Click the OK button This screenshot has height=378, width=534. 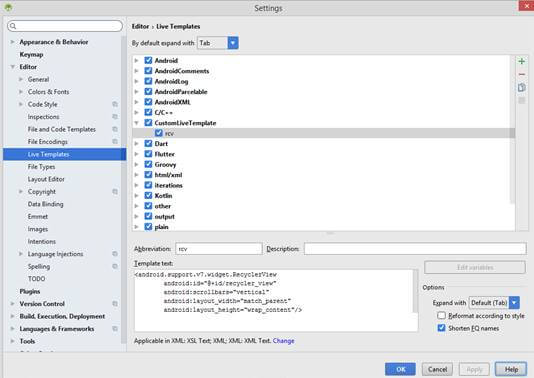coord(400,369)
